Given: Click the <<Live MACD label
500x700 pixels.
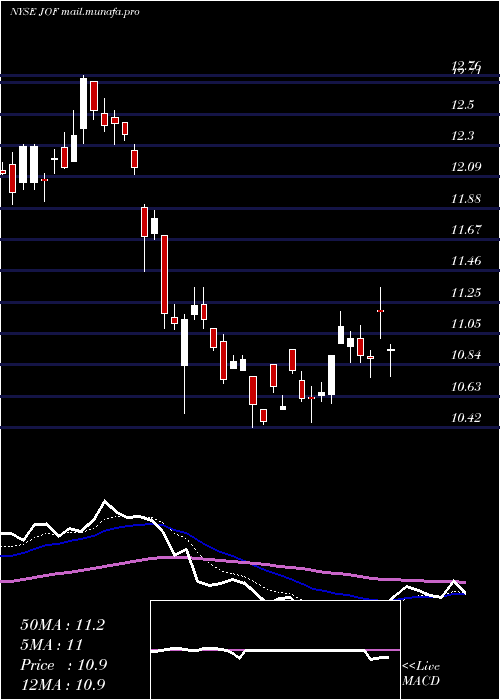Looking at the screenshot, I should coord(421,674).
